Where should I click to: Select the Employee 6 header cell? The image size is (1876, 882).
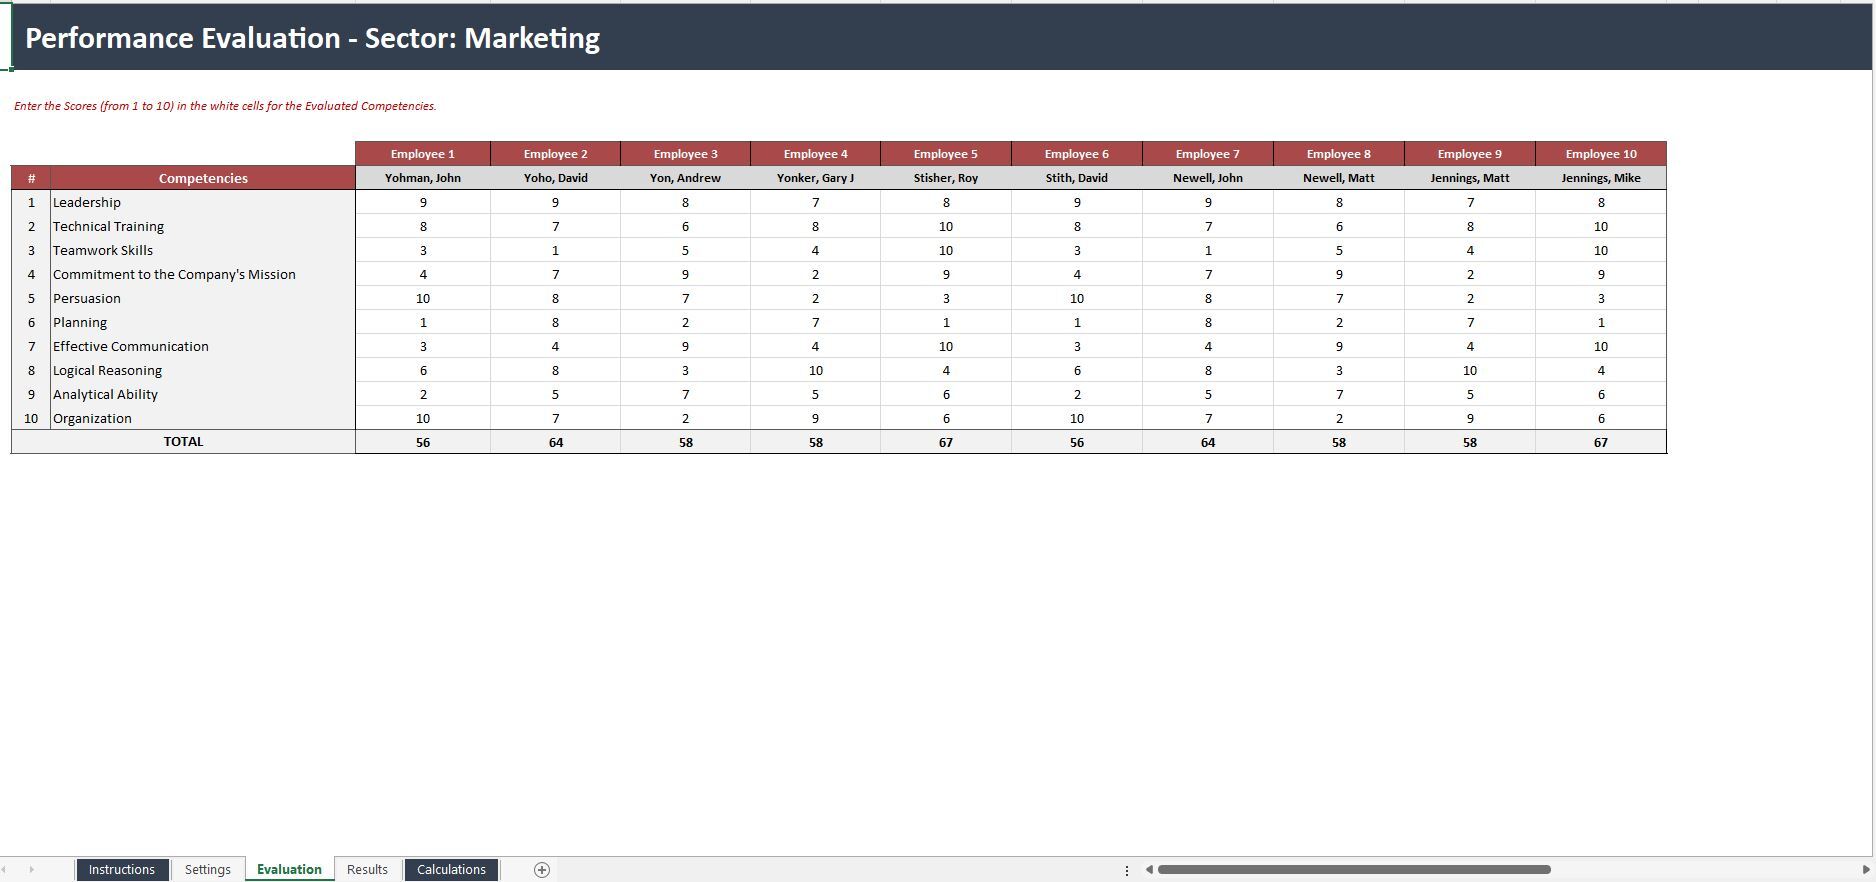coord(1077,154)
